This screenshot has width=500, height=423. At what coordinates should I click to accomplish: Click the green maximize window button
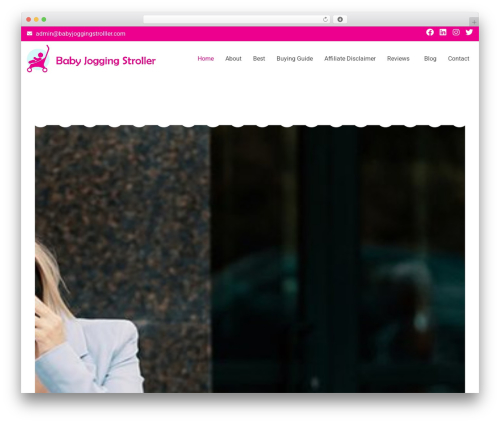[x=44, y=19]
